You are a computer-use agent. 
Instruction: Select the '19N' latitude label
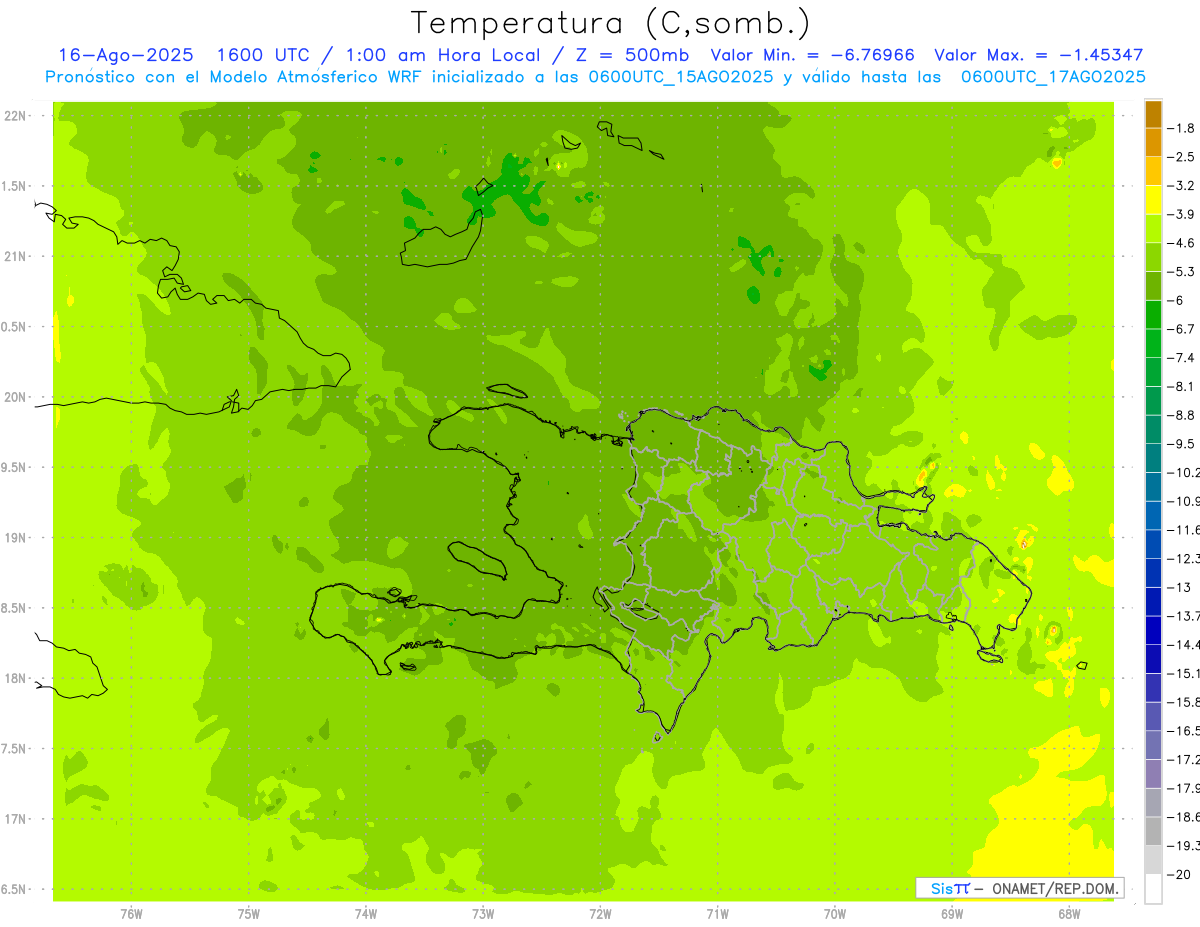15,538
